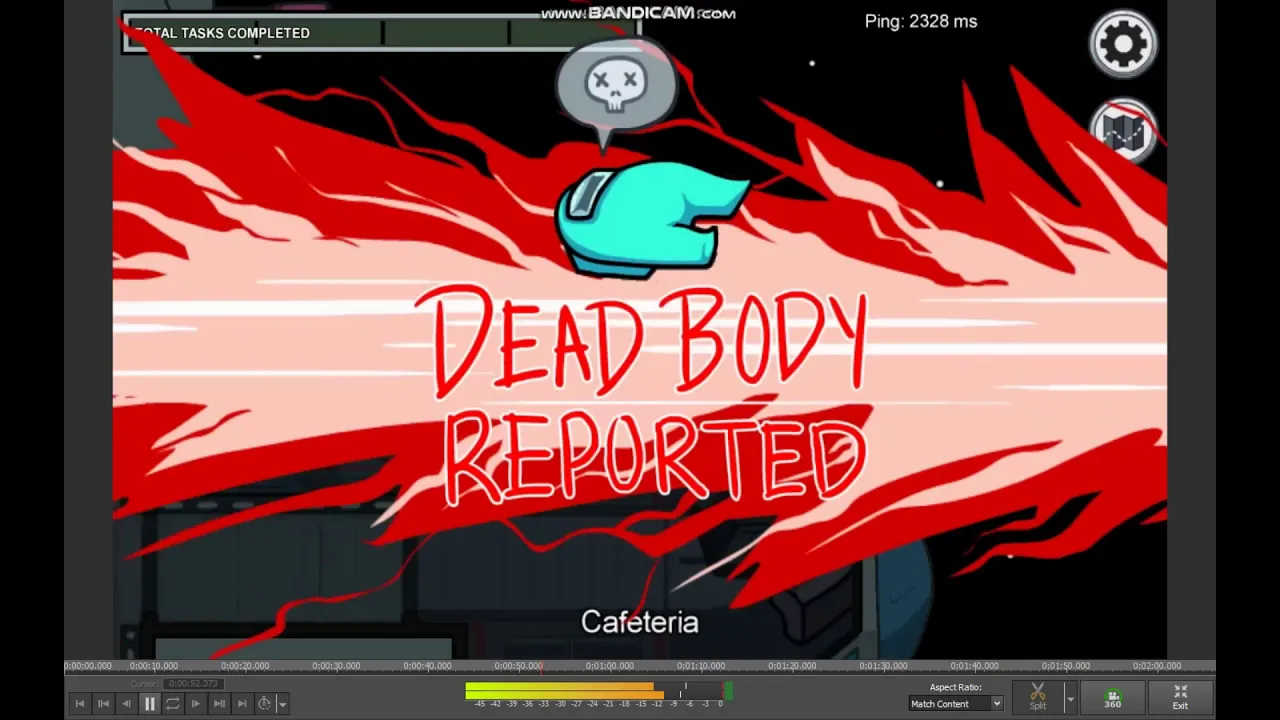Open the game settings gear icon
Viewport: 1280px width, 720px height.
tap(1123, 44)
